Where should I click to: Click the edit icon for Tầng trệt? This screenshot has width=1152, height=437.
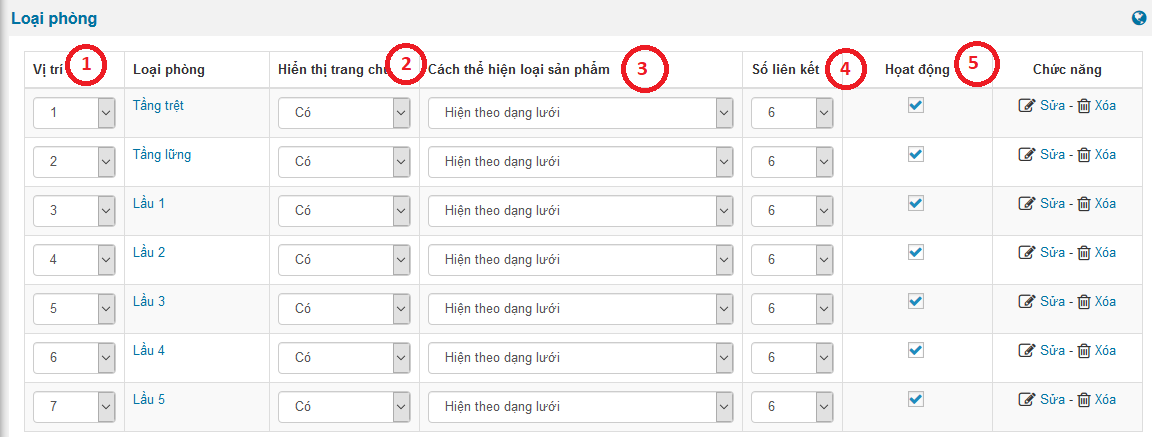1026,106
